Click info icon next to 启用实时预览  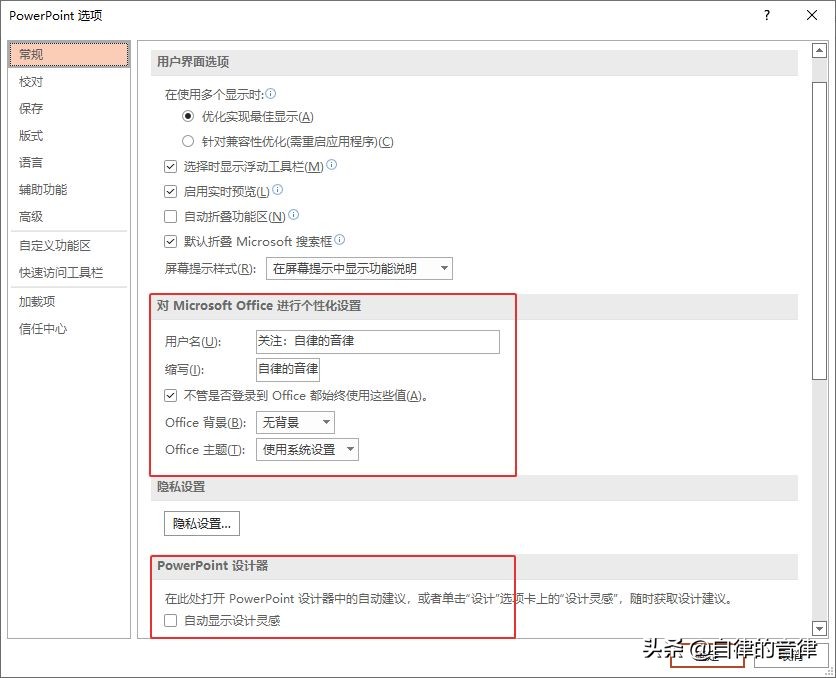(x=277, y=189)
